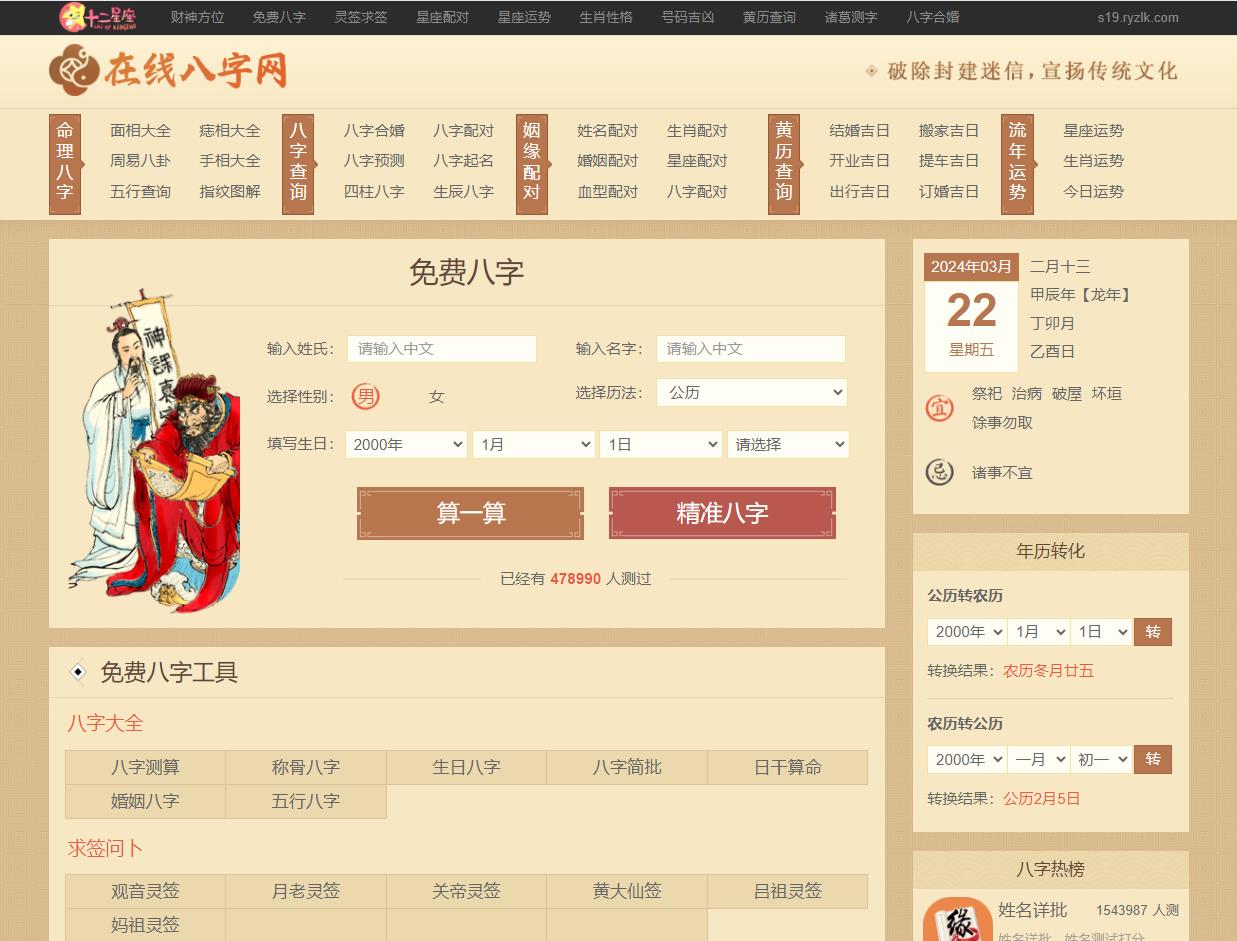Viewport: 1237px width, 941px height.
Task: Click the 观音灵签 link
Action: pos(145,891)
